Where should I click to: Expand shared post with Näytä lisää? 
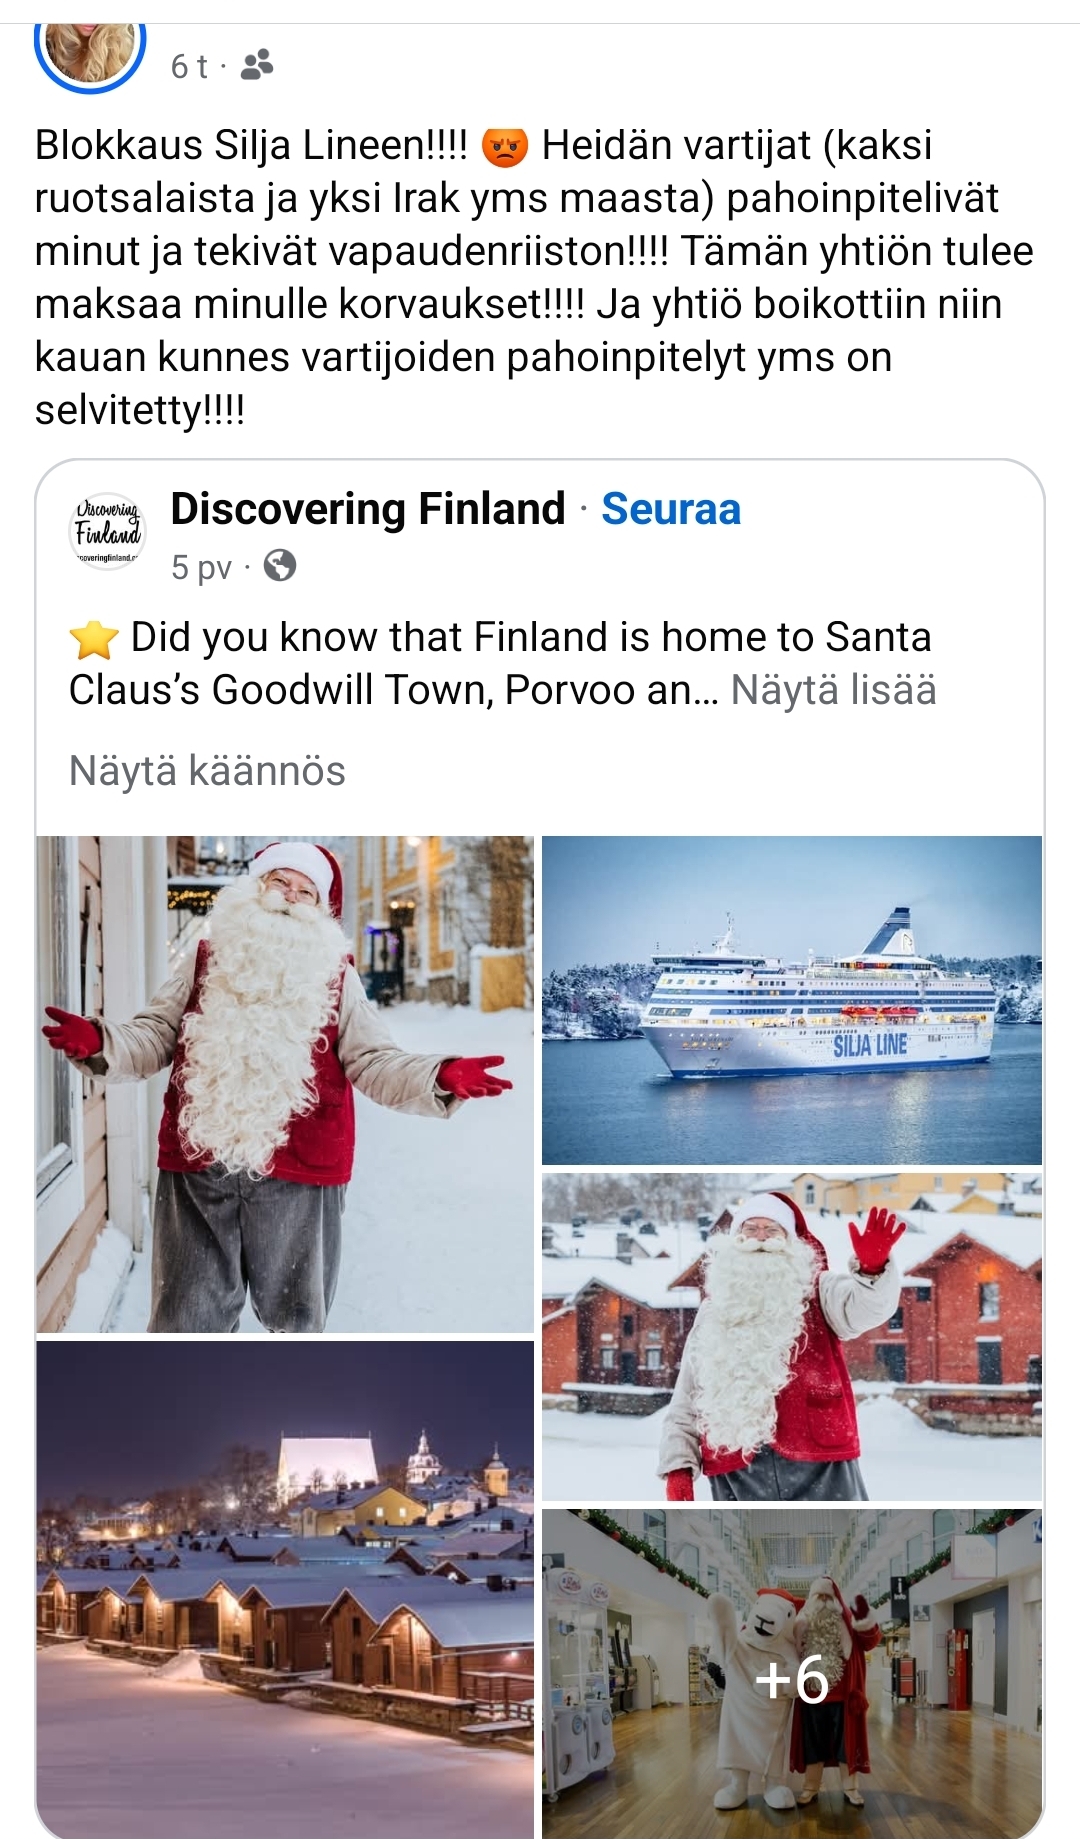833,690
